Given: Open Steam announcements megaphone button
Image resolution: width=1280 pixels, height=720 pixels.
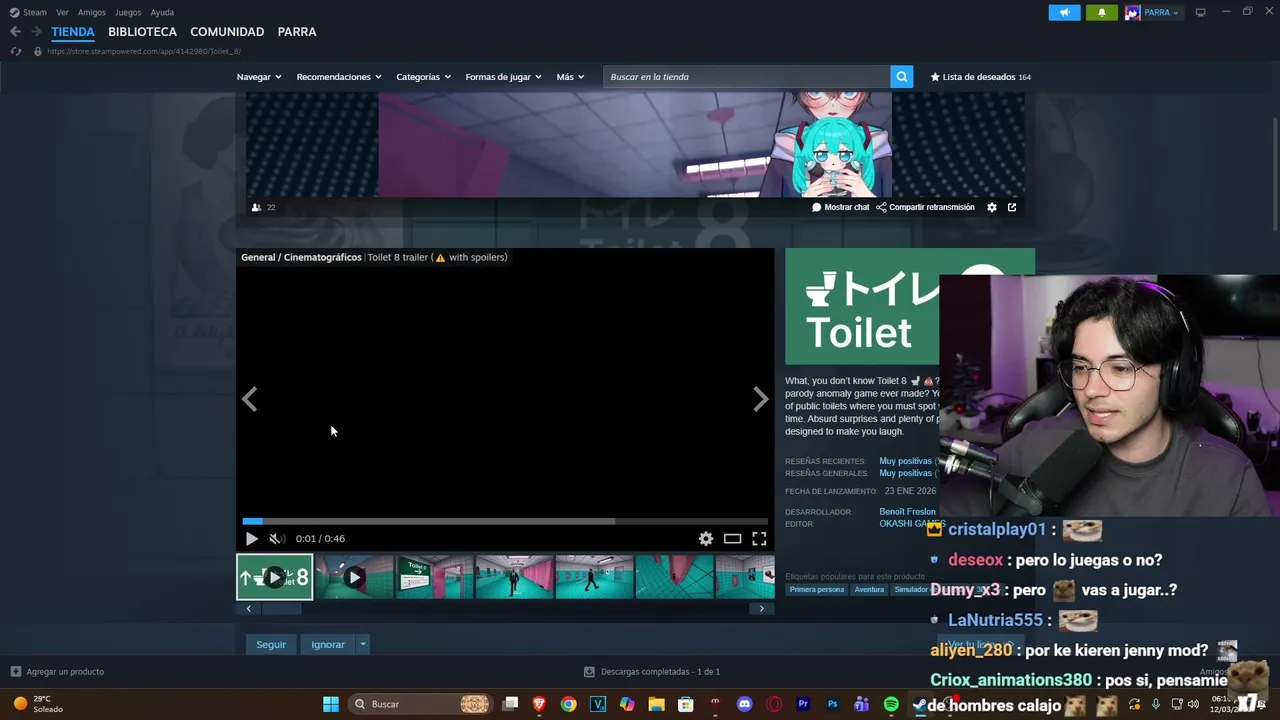Looking at the screenshot, I should click(1064, 12).
